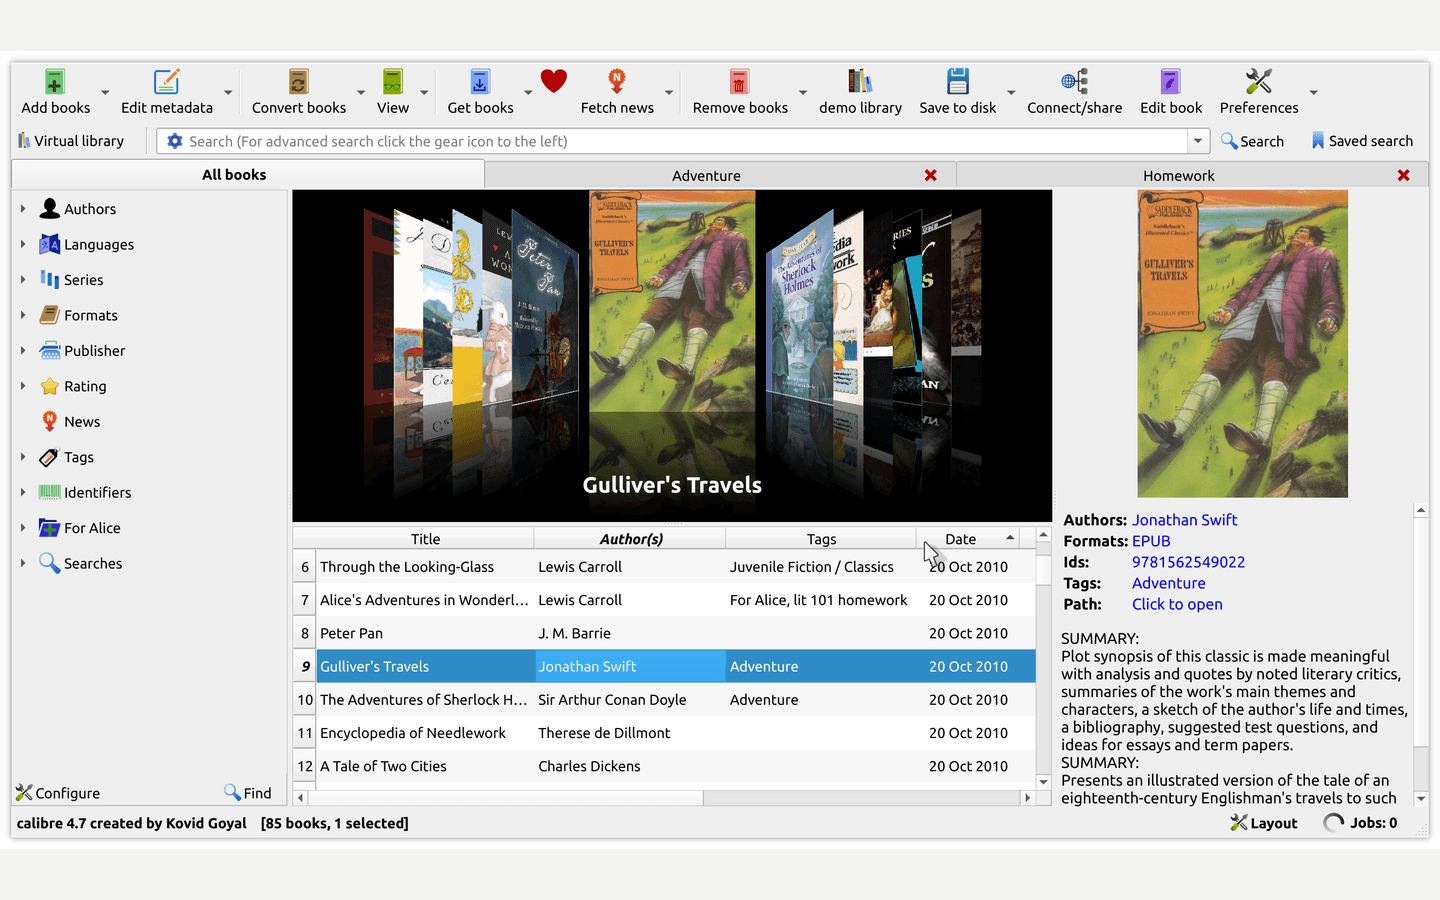Expand the Add books dropdown arrow
This screenshot has height=900, width=1440.
click(x=105, y=93)
